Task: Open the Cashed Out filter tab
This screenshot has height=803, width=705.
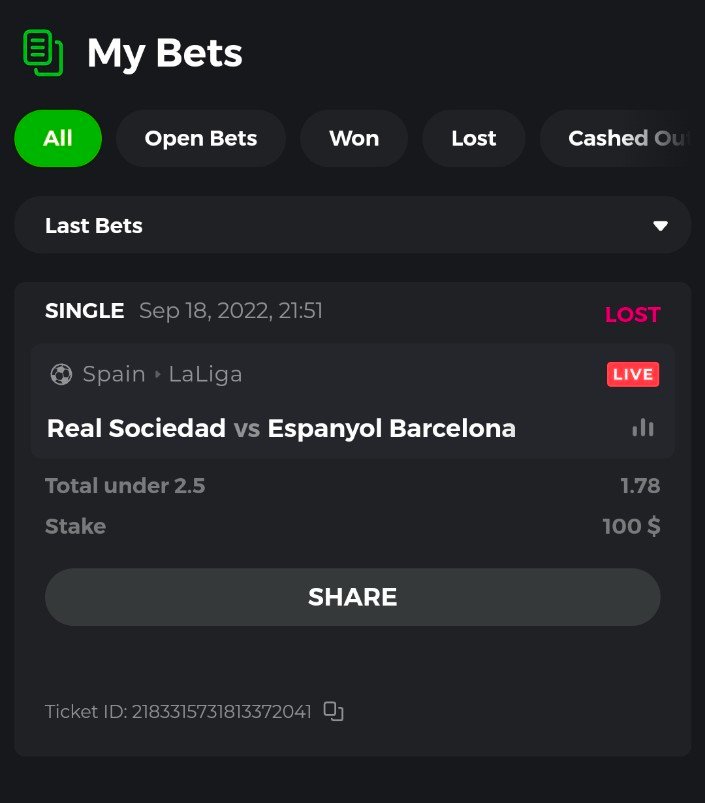Action: tap(625, 138)
